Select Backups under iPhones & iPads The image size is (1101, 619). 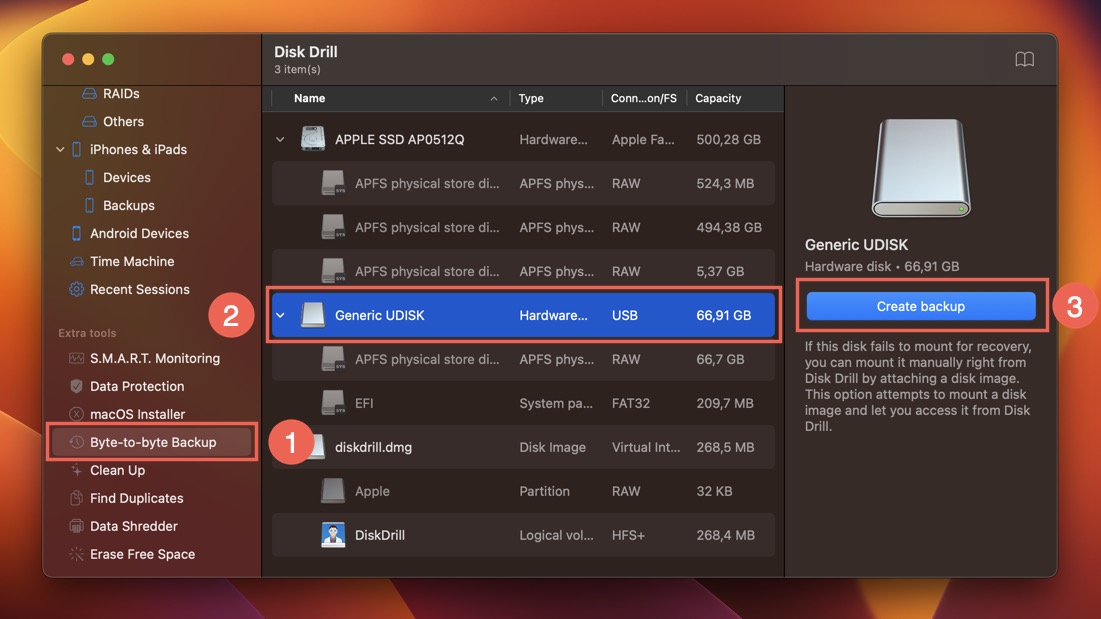[x=128, y=206]
